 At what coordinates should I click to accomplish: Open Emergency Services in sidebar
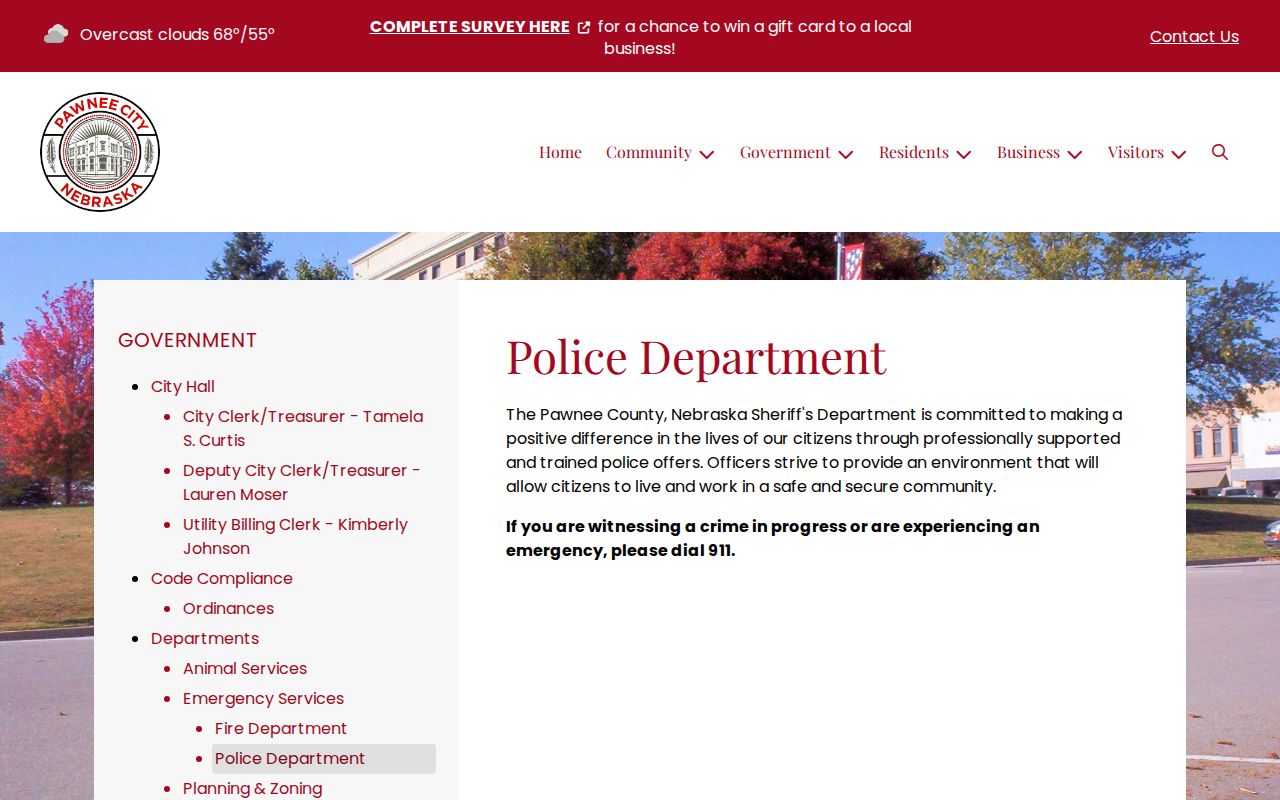(x=263, y=698)
